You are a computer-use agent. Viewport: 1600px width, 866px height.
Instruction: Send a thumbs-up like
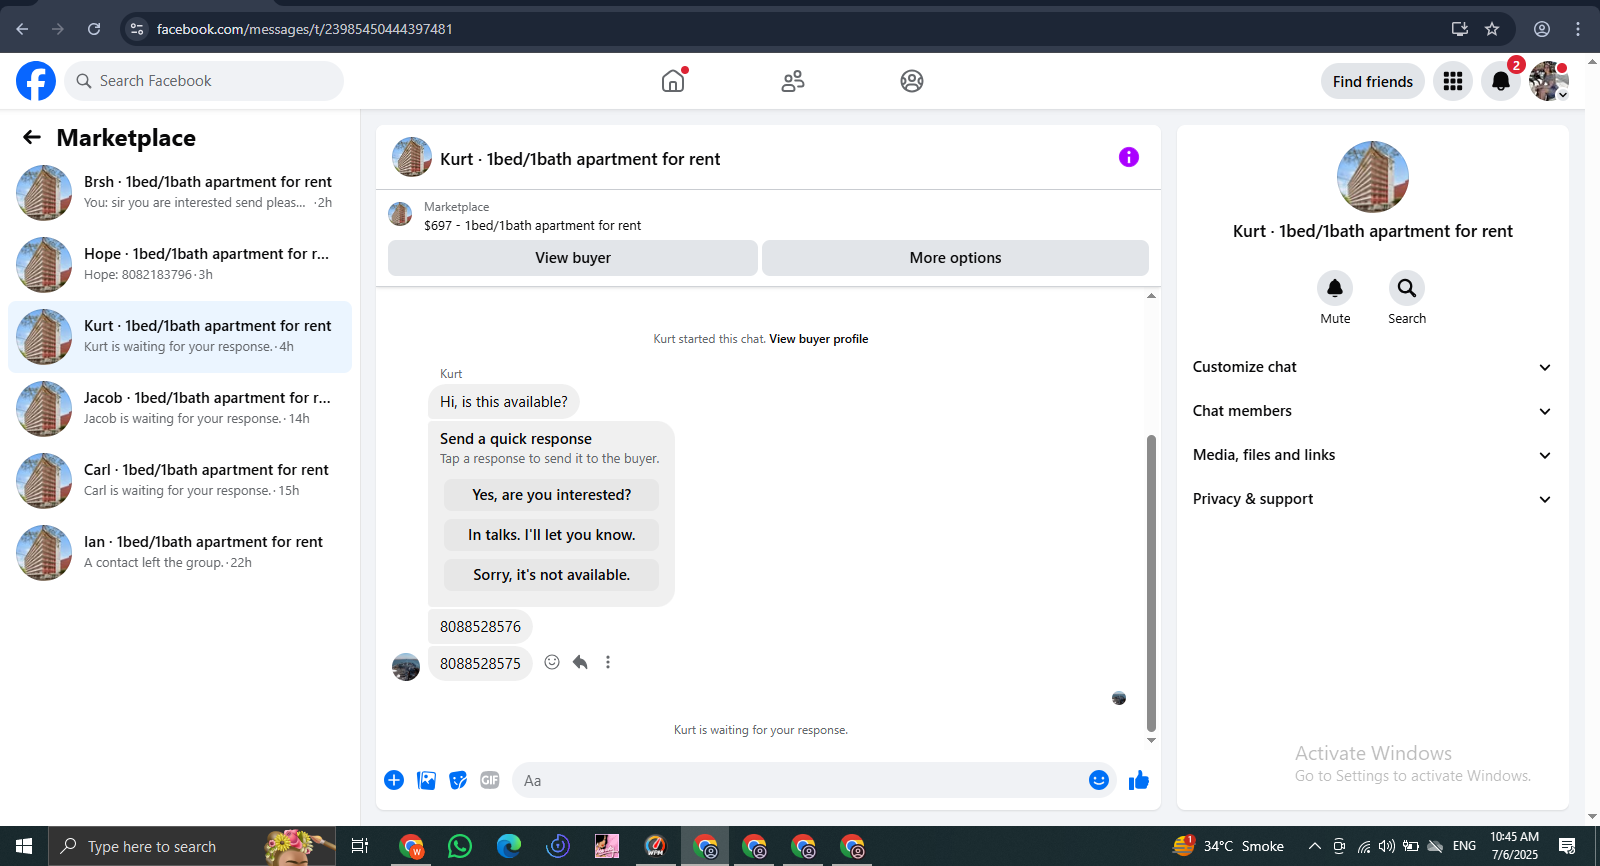coord(1139,780)
